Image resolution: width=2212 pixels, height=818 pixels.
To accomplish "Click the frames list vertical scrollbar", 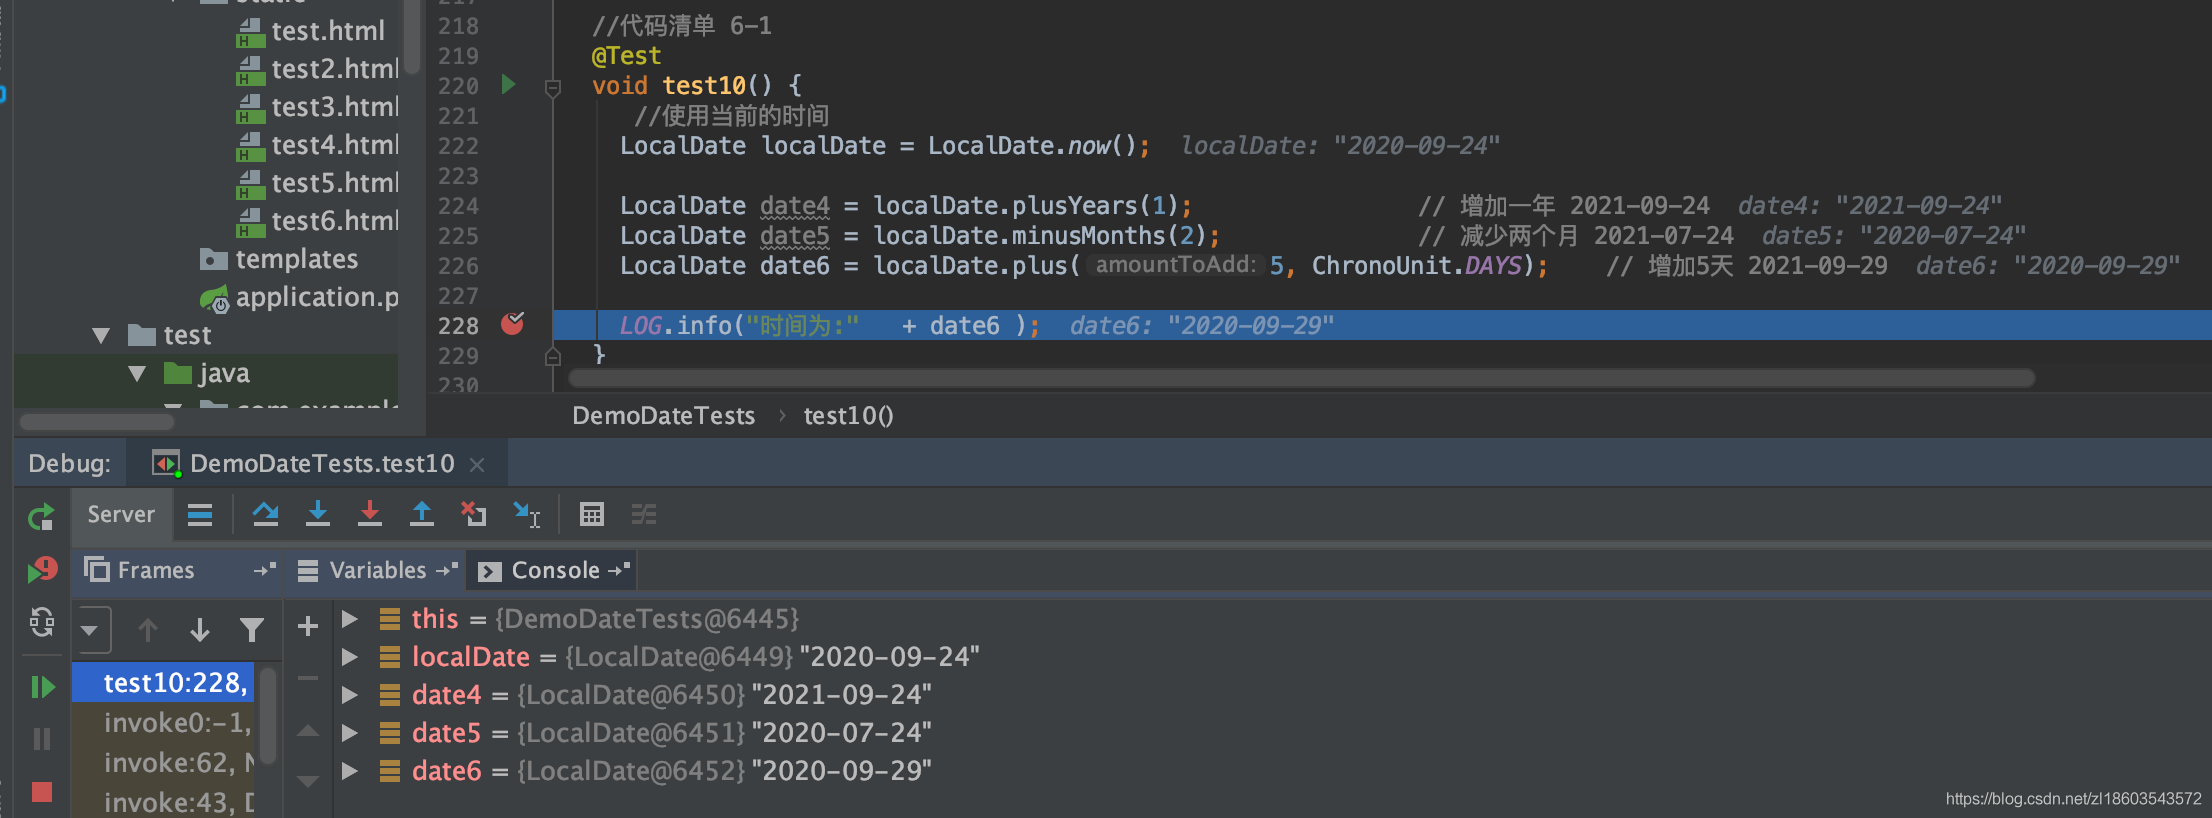I will point(268,715).
